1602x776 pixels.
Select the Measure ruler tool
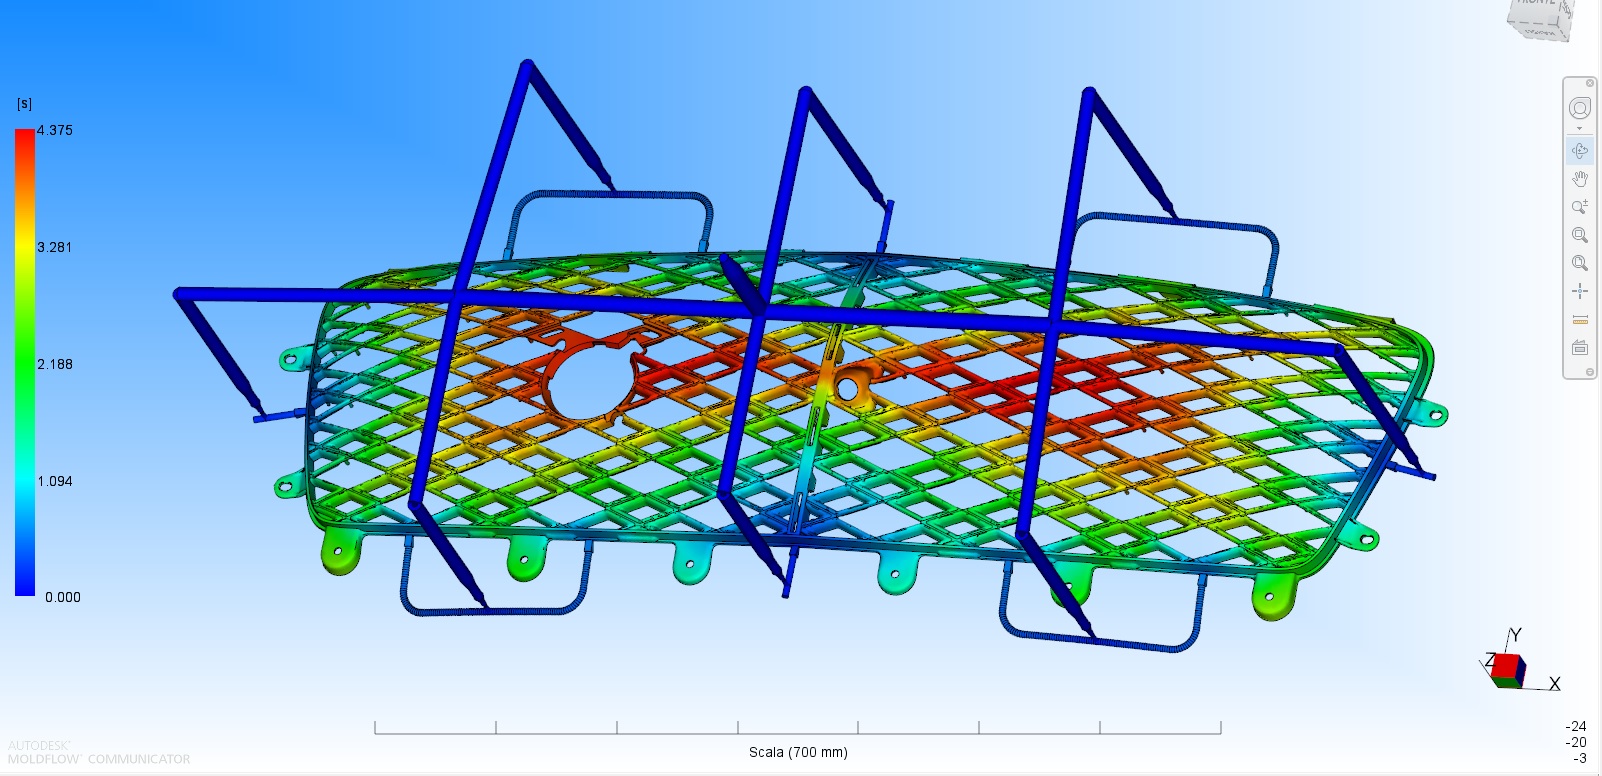[x=1580, y=320]
